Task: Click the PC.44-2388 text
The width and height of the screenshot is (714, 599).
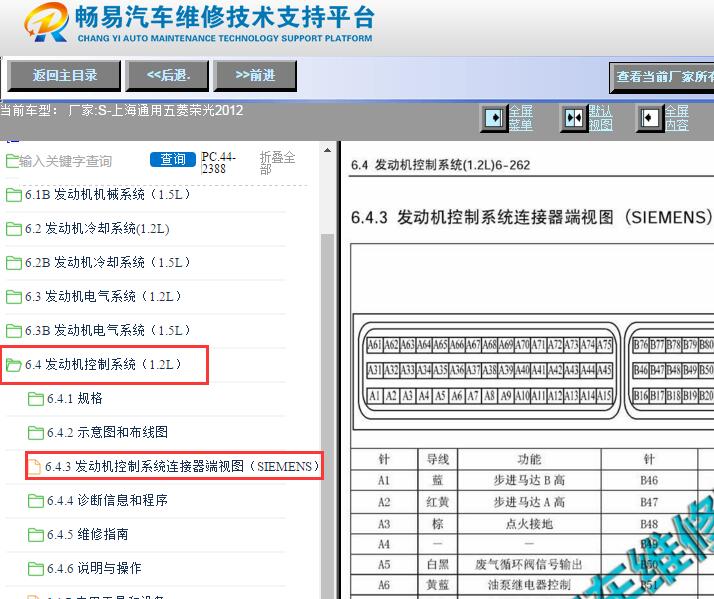Action: (218, 163)
